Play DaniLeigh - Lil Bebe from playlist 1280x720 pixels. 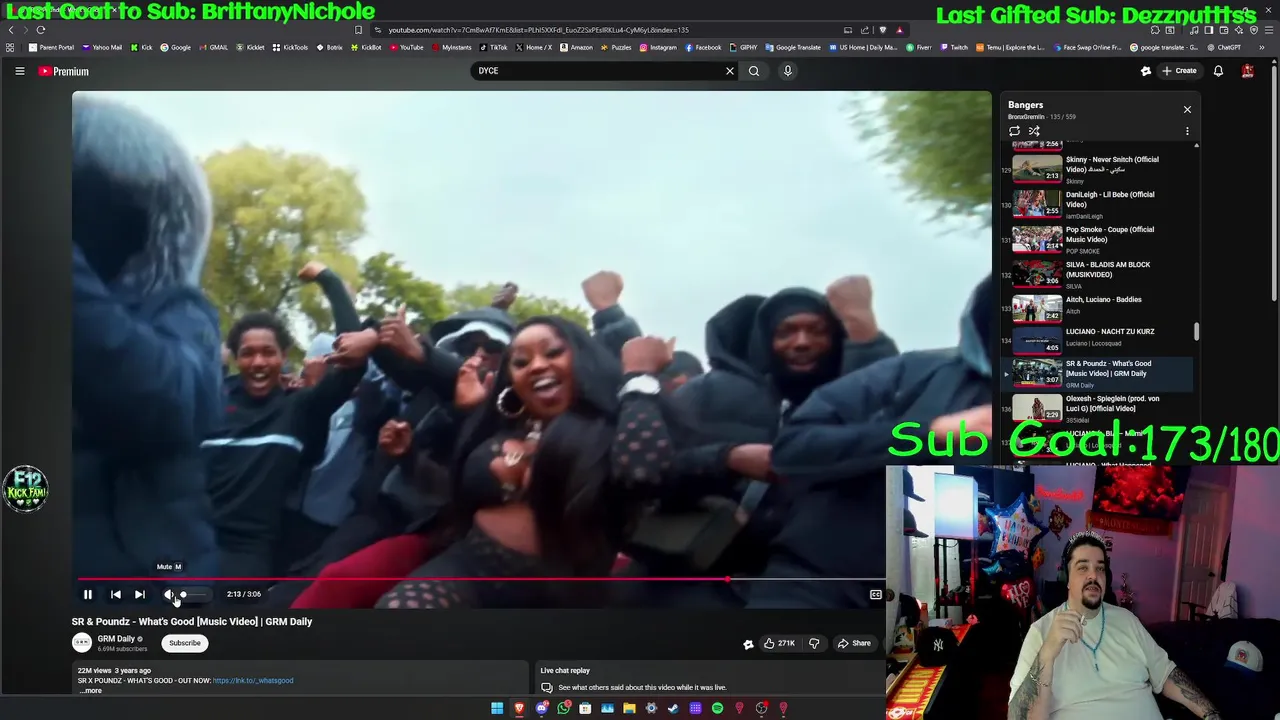(x=1098, y=203)
